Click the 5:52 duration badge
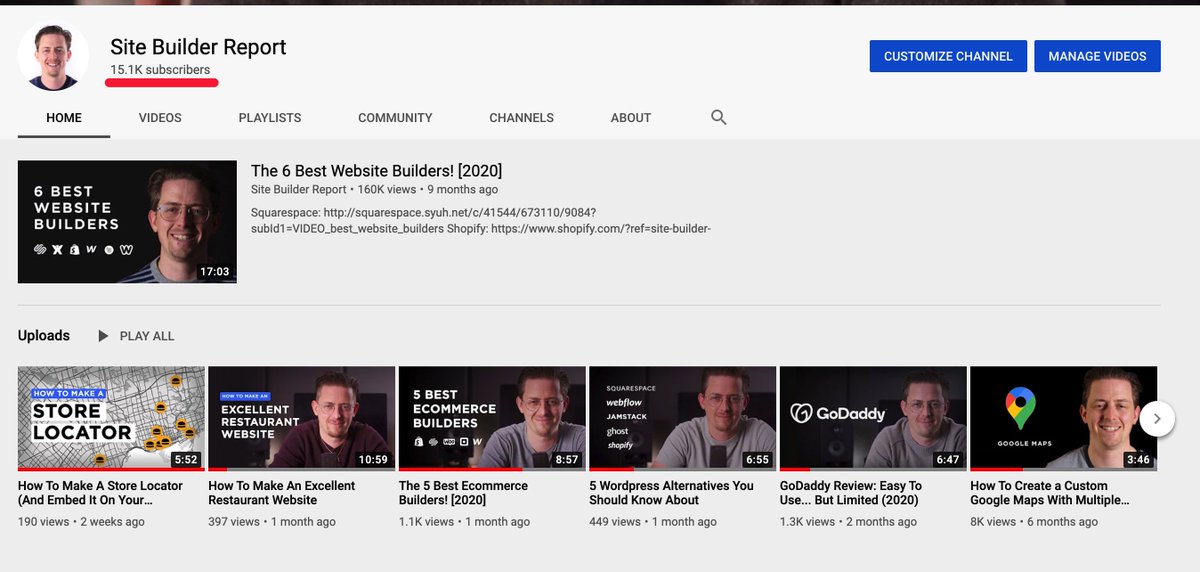The width and height of the screenshot is (1200, 572). pos(185,460)
